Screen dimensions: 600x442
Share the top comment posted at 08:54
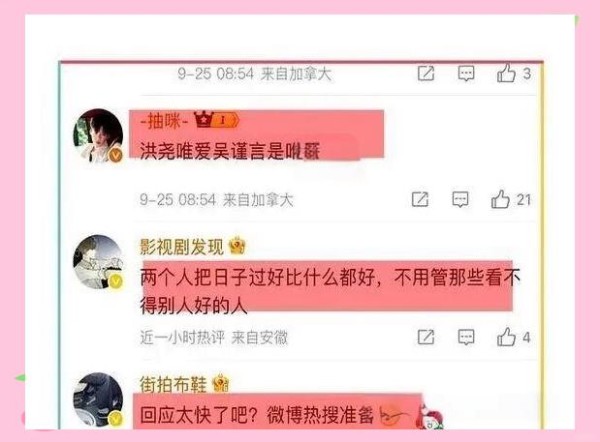coord(426,73)
